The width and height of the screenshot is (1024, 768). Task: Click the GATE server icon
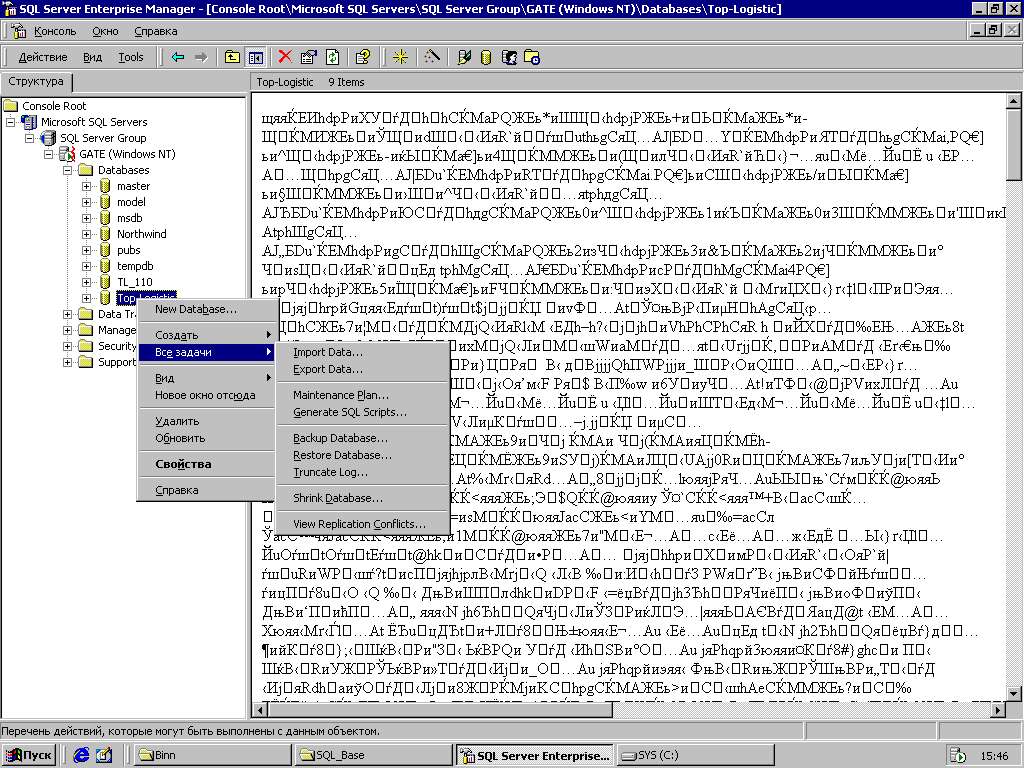pos(67,154)
